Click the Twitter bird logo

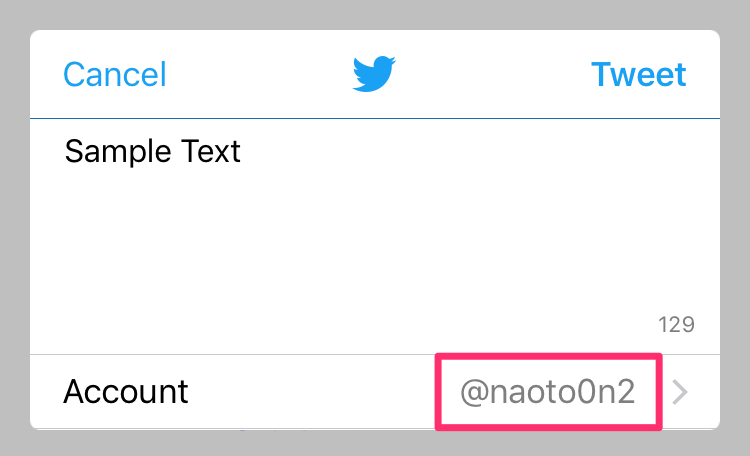374,74
